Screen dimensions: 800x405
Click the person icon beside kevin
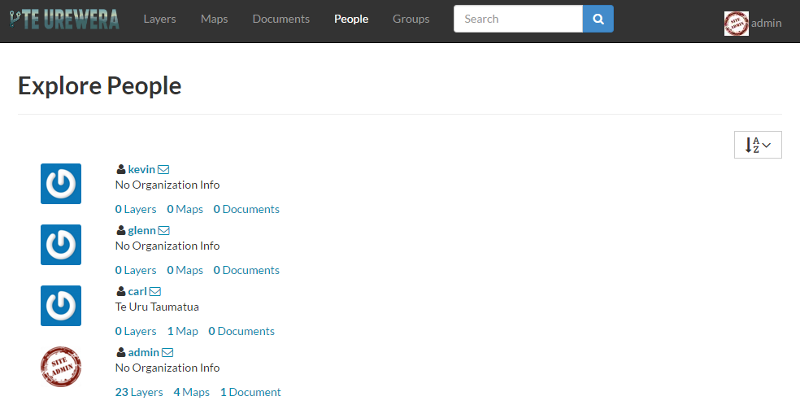(x=121, y=169)
